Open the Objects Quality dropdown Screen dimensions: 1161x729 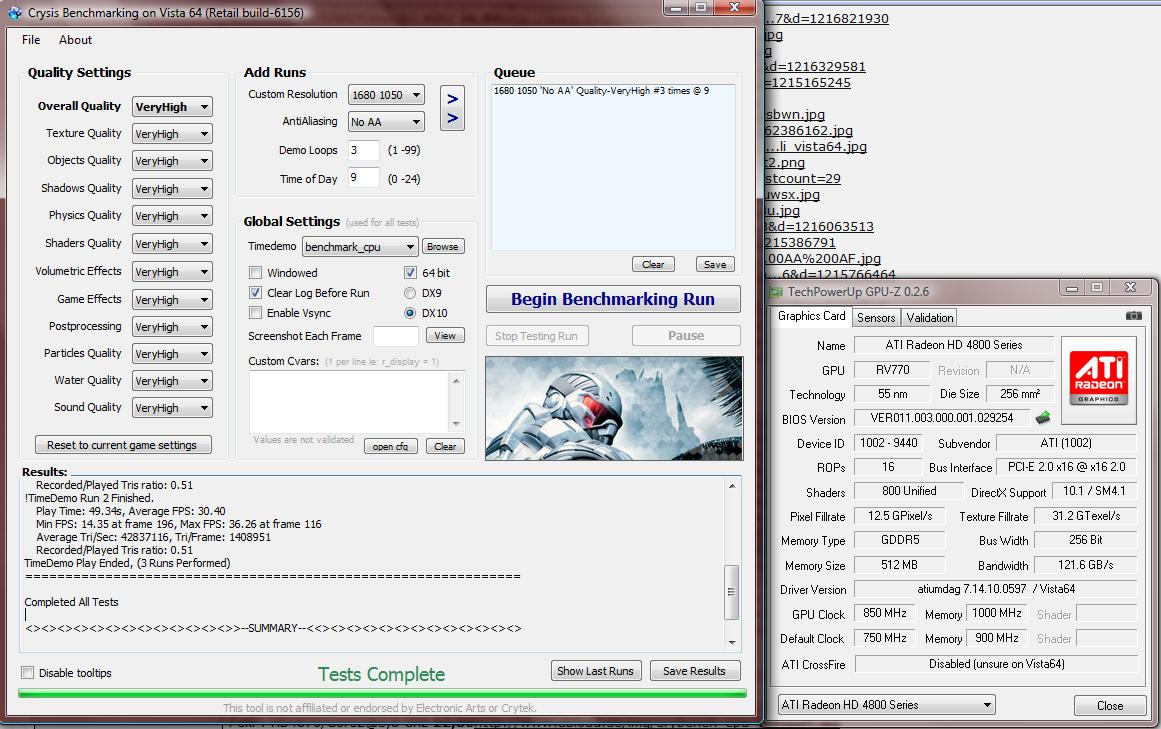tap(172, 161)
